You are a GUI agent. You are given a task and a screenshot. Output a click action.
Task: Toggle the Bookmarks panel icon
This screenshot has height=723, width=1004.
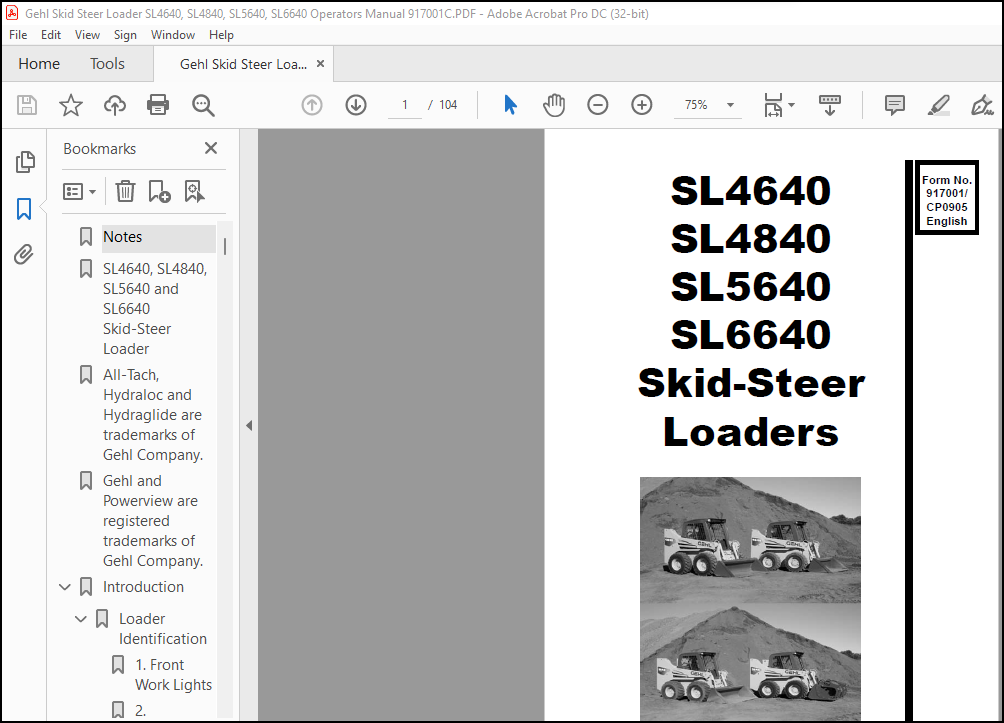(x=24, y=209)
